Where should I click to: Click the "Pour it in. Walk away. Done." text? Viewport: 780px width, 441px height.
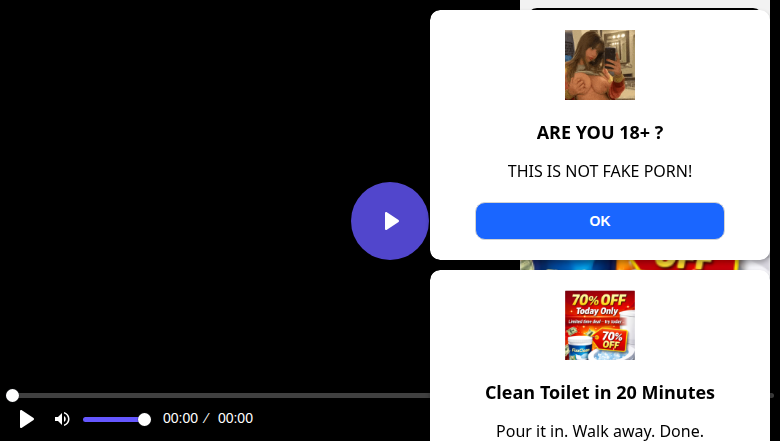click(600, 431)
